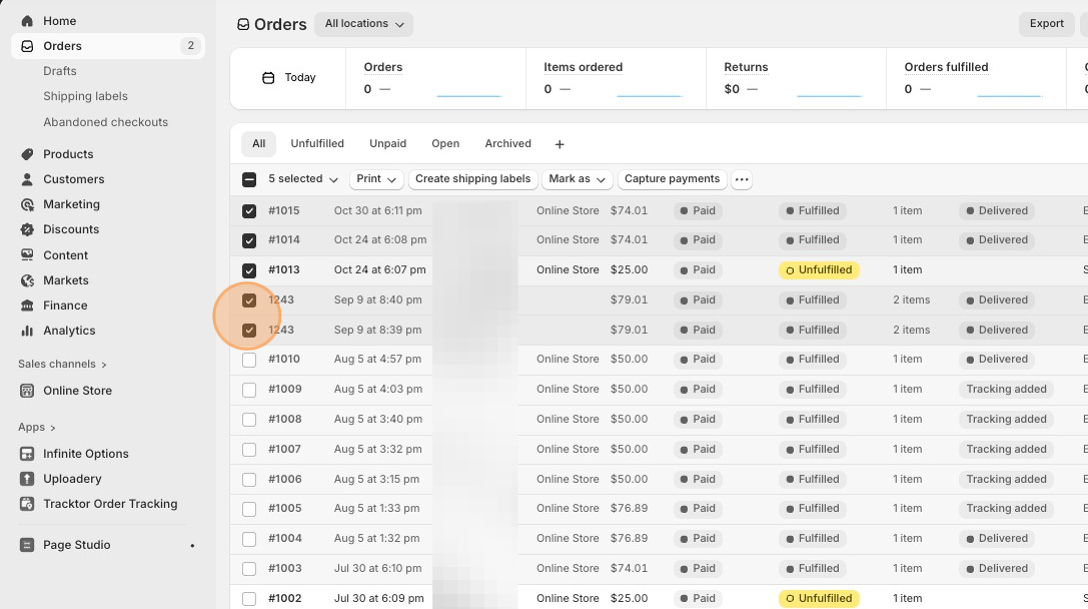Click the Export button
1088x609 pixels.
(1046, 24)
